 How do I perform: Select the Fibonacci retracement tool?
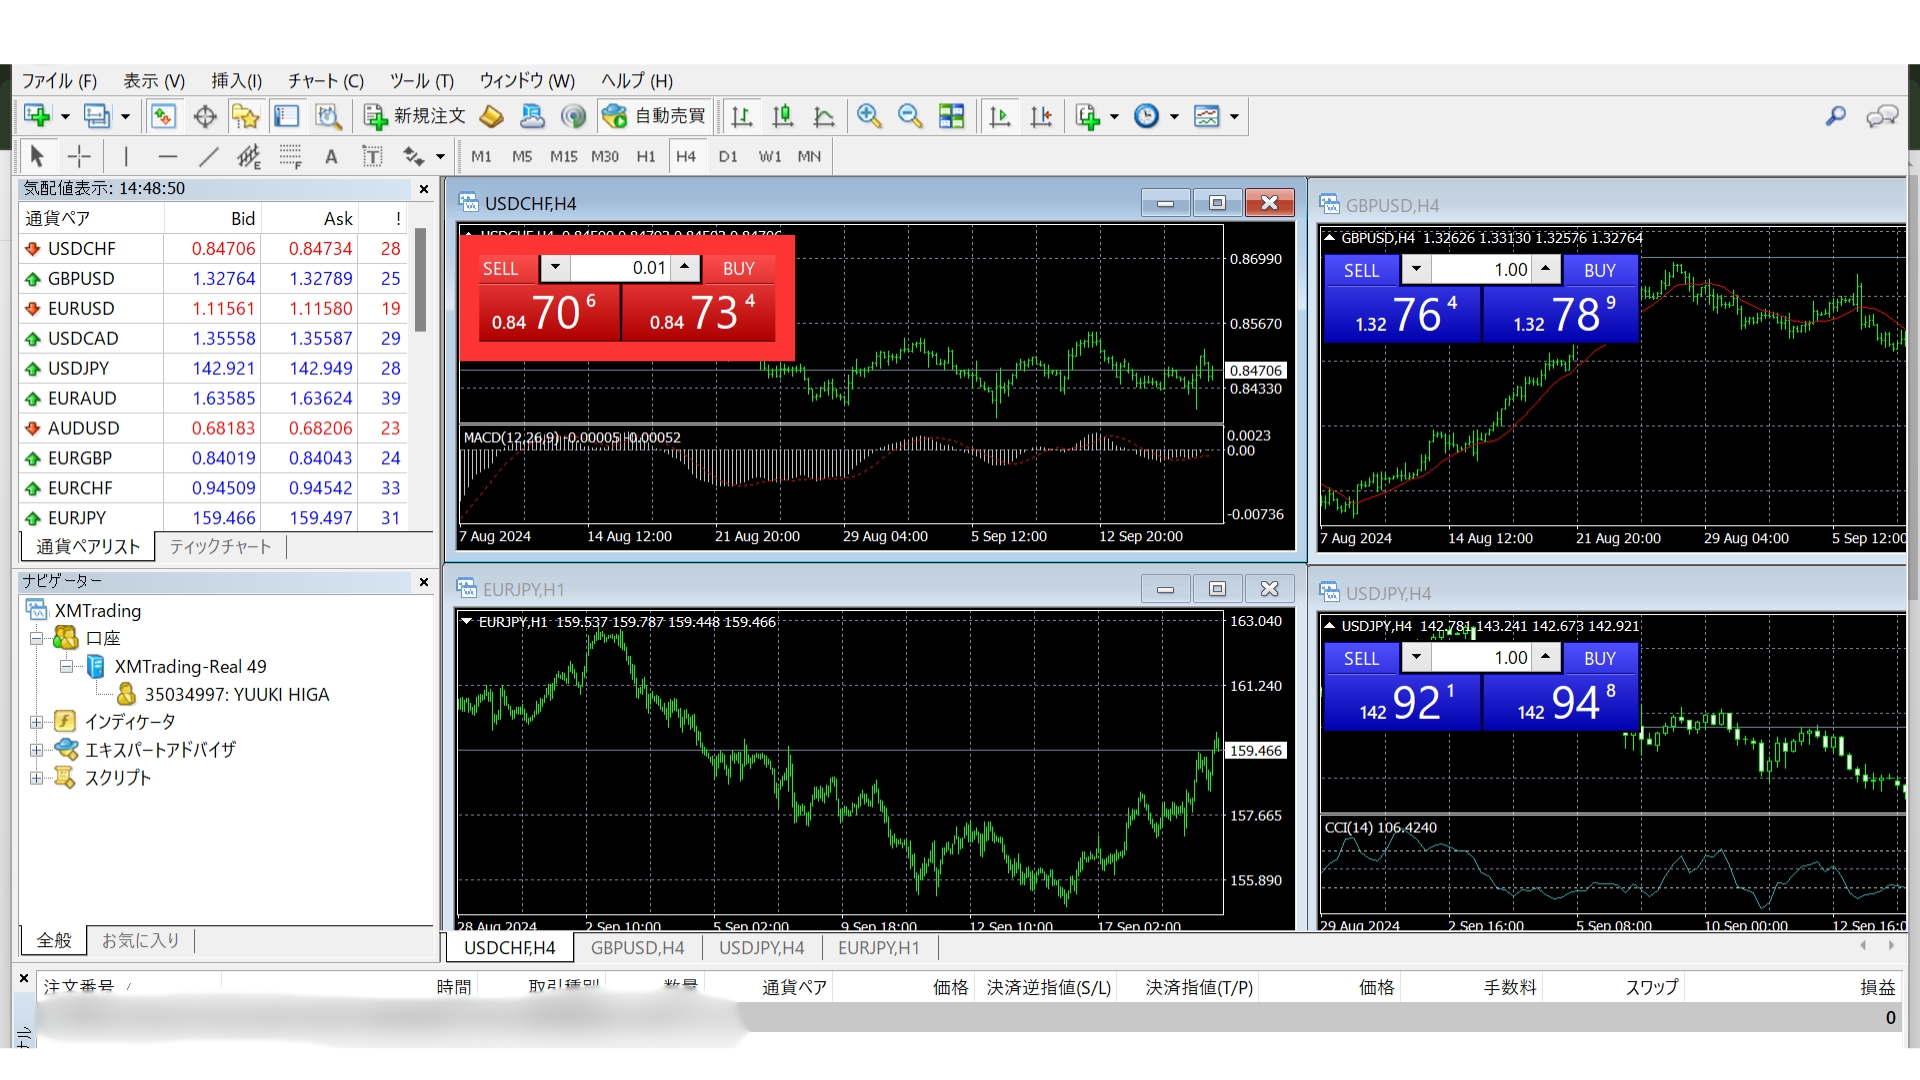click(290, 156)
